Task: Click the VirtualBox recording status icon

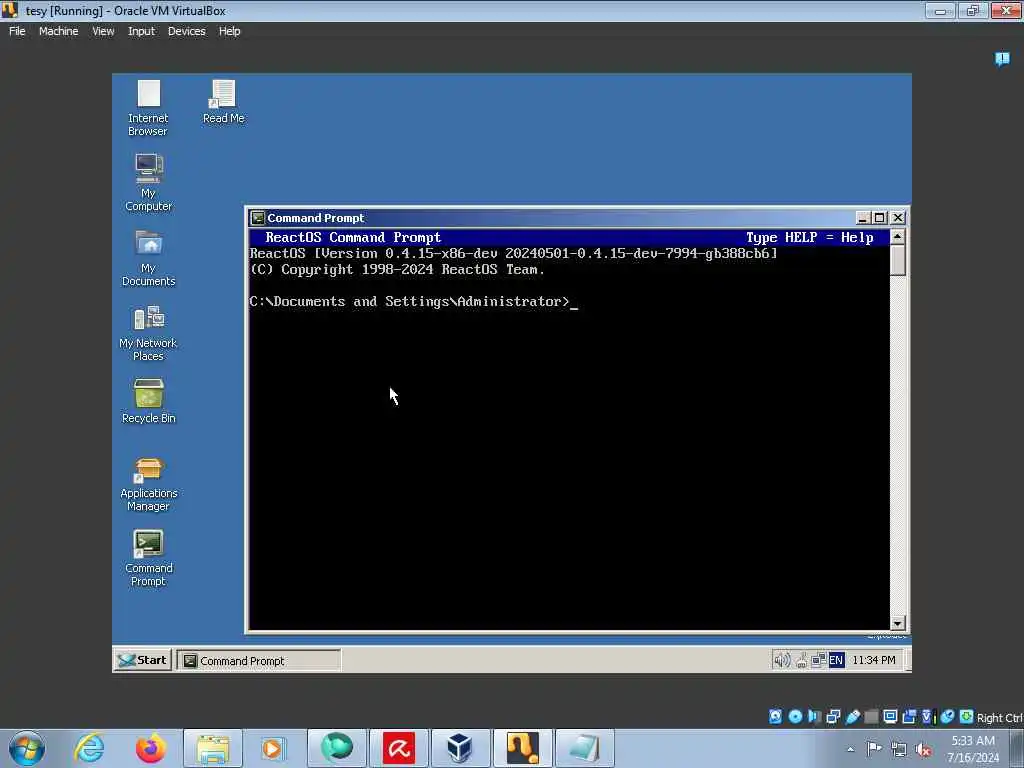Action: (x=909, y=716)
